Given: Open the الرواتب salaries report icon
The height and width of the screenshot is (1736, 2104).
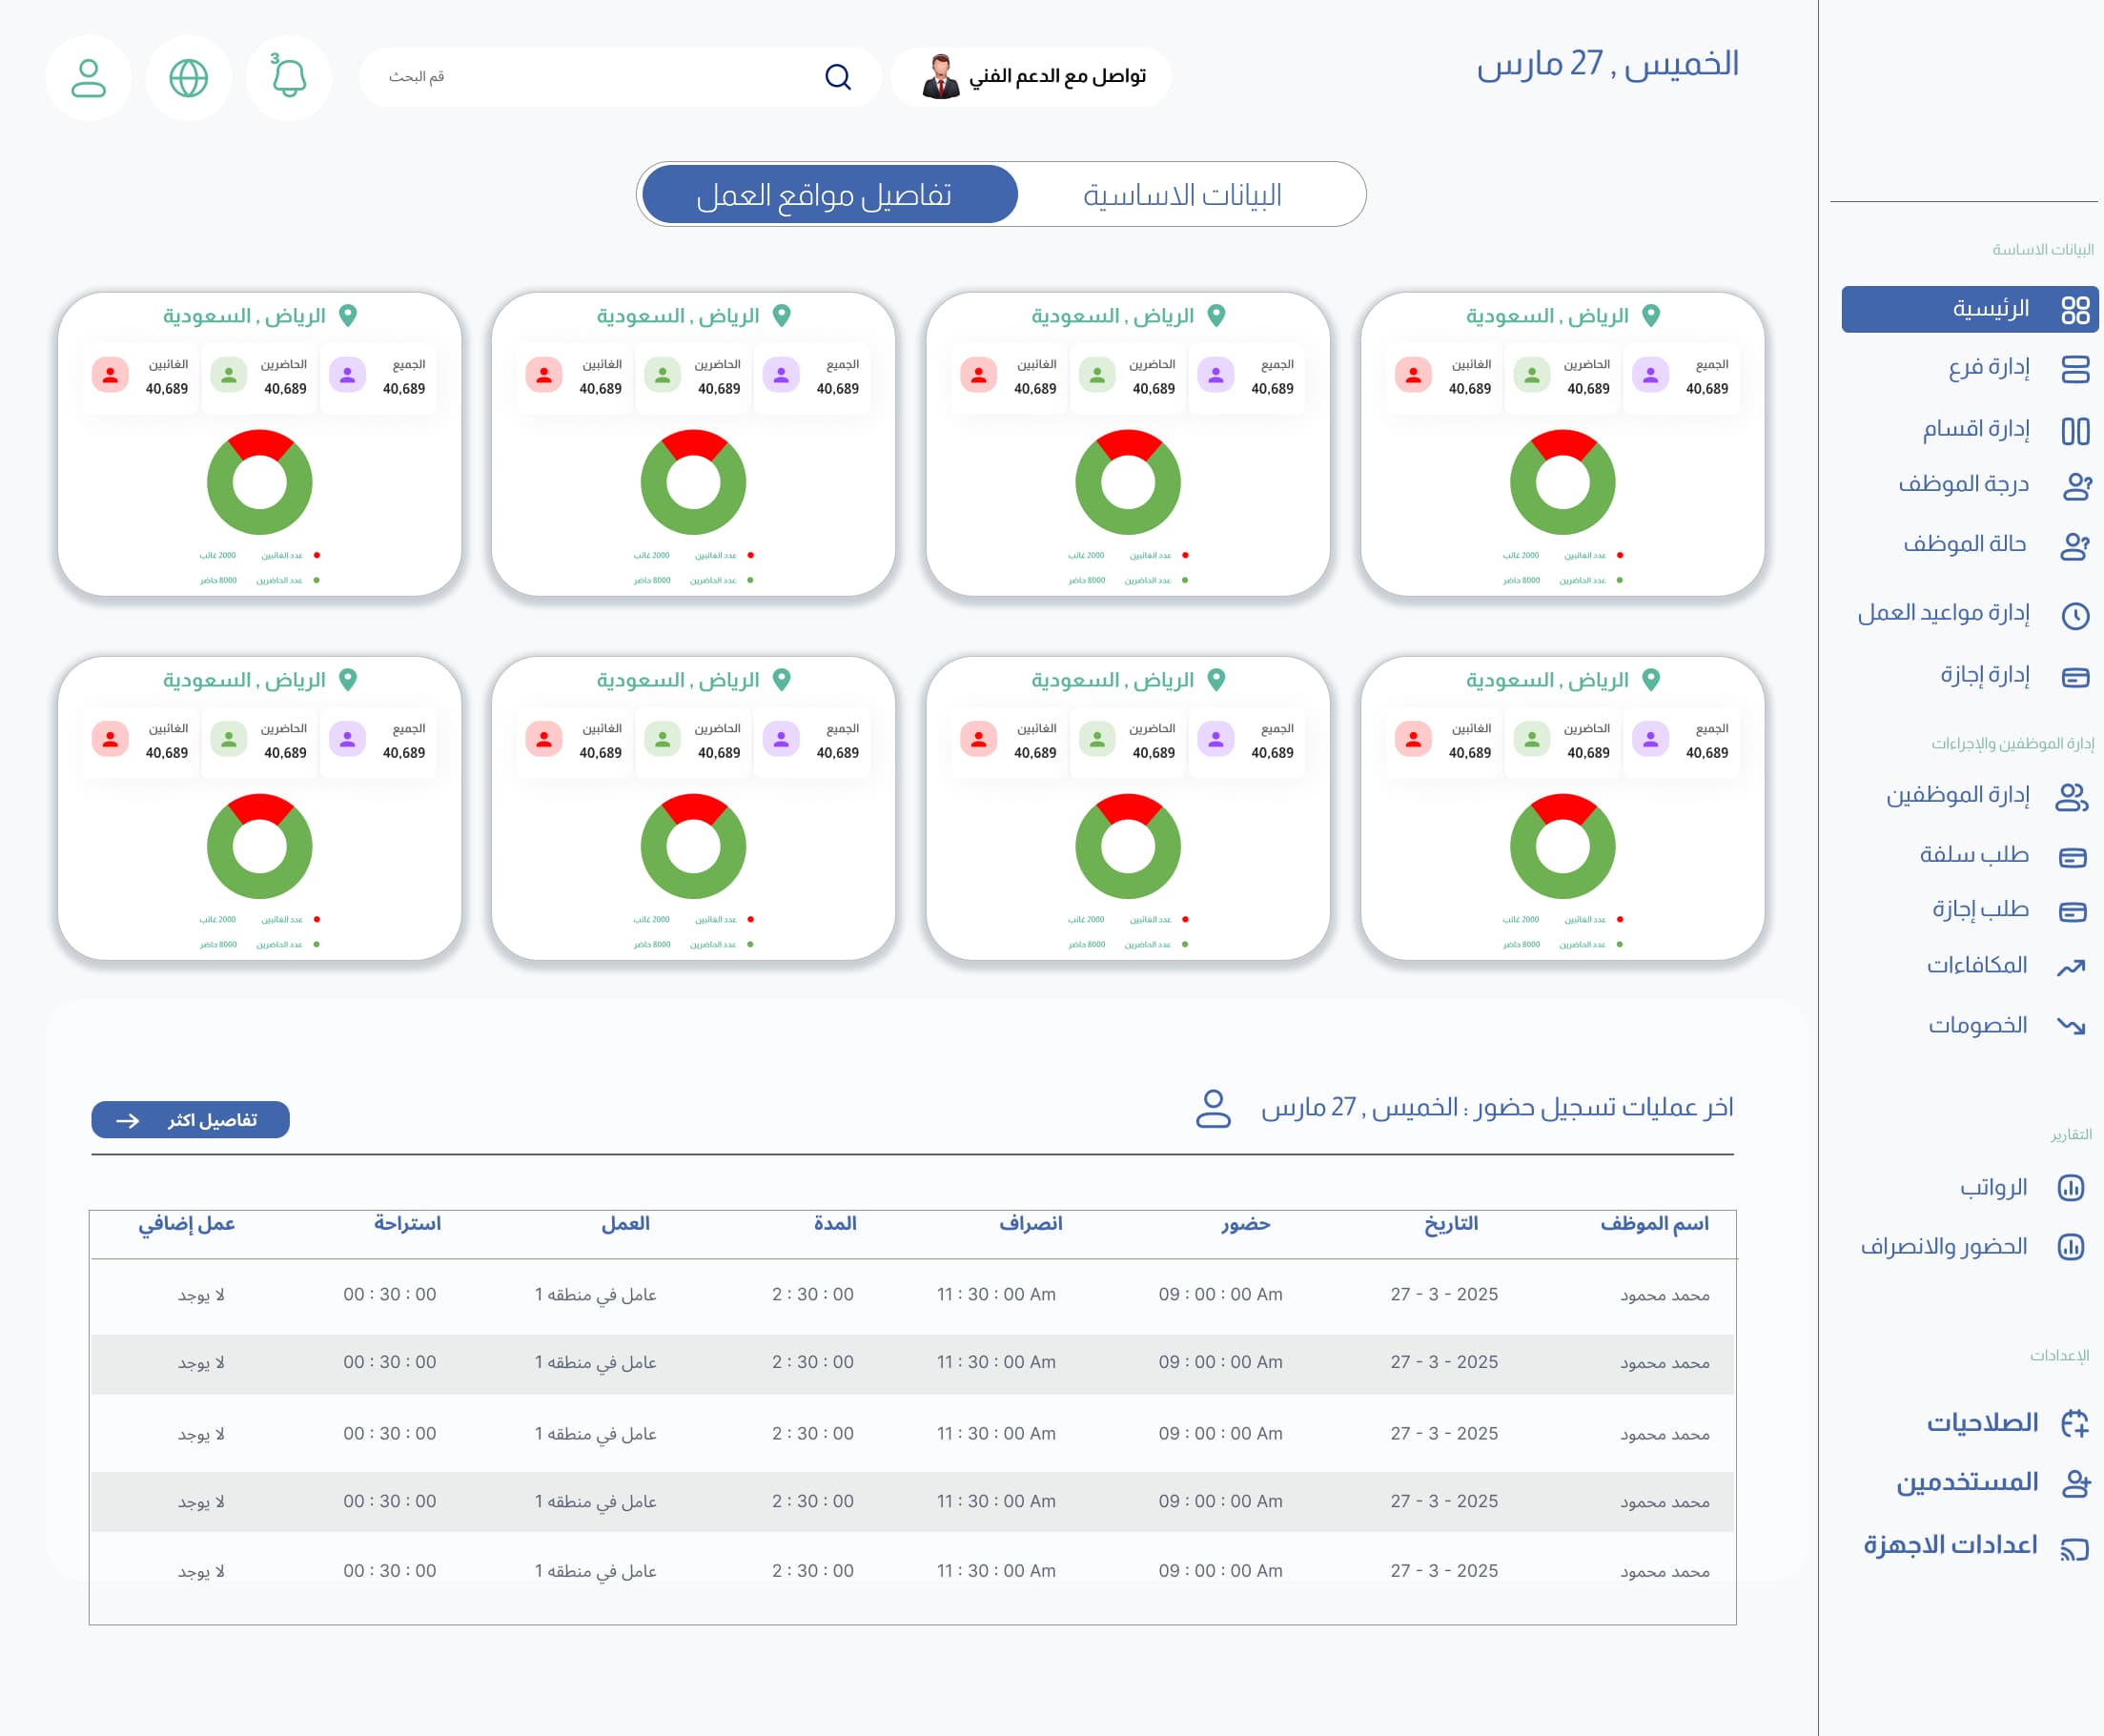Looking at the screenshot, I should click(2073, 1188).
